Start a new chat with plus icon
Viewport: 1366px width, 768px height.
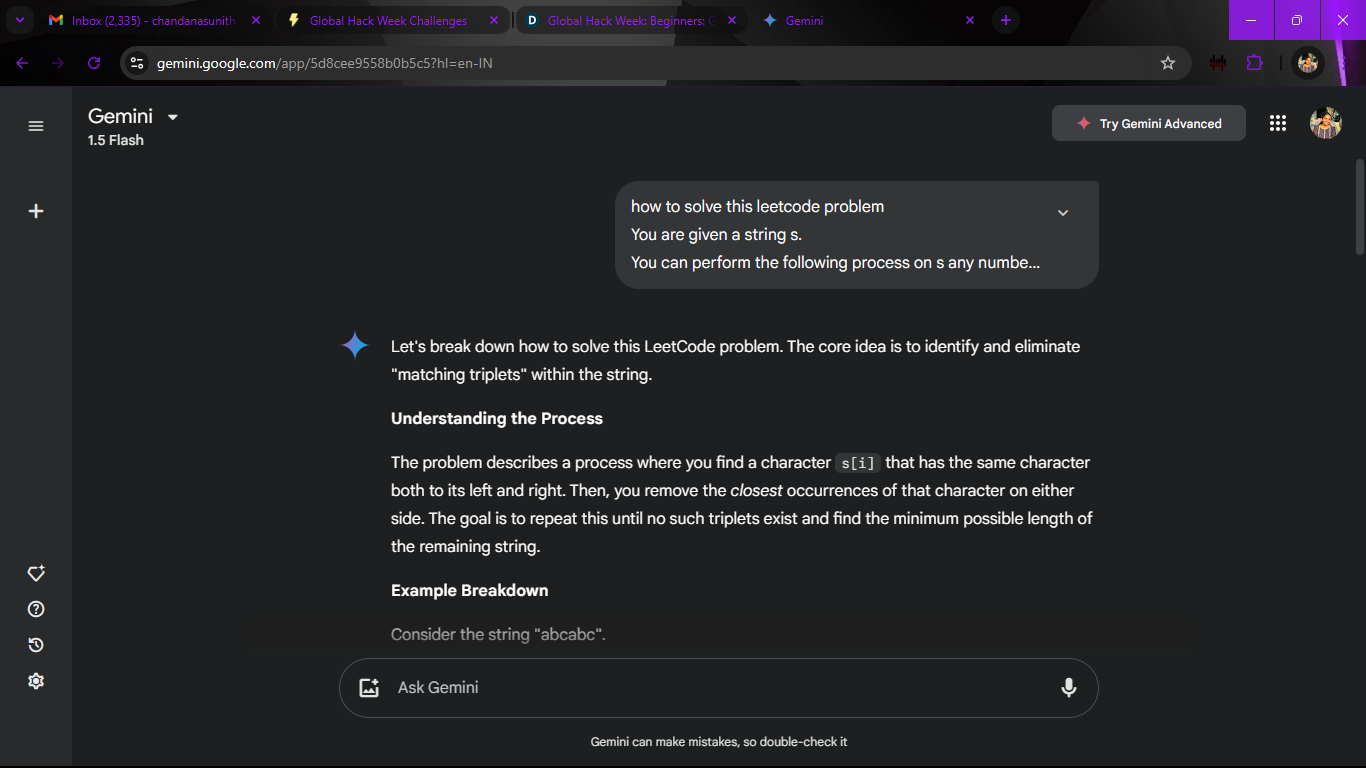36,211
